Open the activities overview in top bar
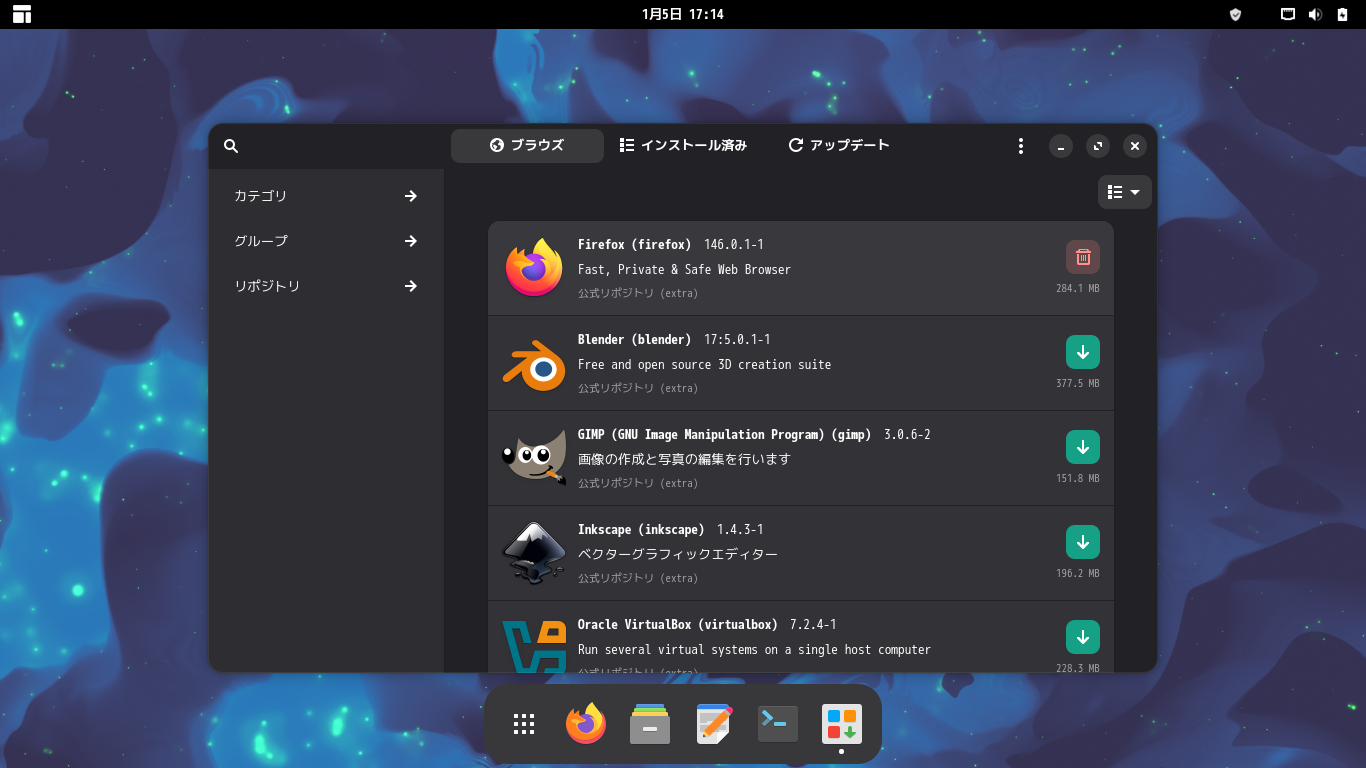Screen dimensions: 1366x768 (22, 14)
